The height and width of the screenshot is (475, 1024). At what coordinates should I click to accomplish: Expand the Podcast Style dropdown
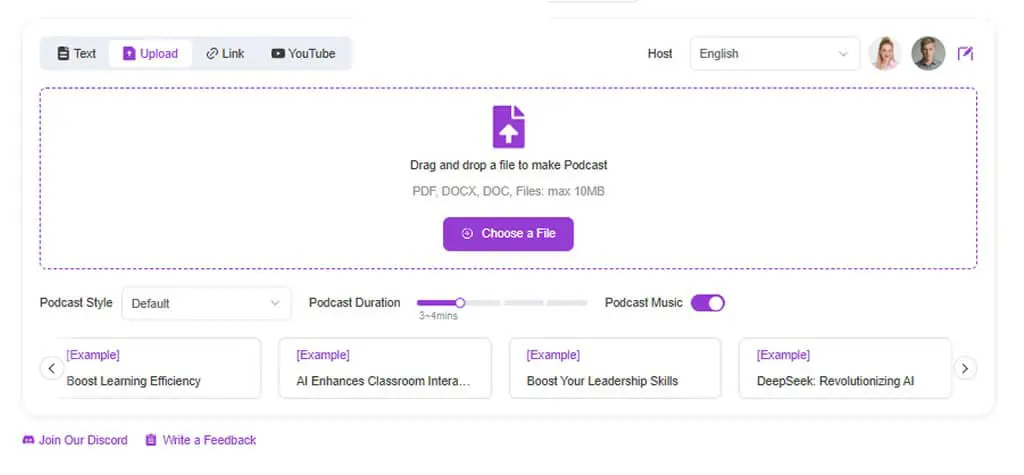click(x=206, y=303)
